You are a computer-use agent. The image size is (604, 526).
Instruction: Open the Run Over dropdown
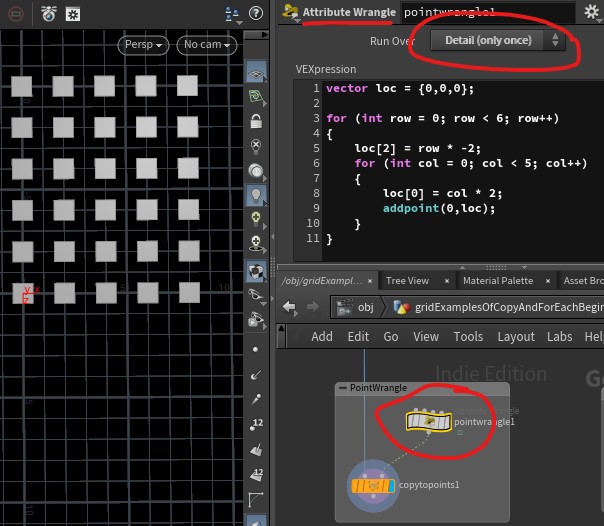click(x=498, y=40)
